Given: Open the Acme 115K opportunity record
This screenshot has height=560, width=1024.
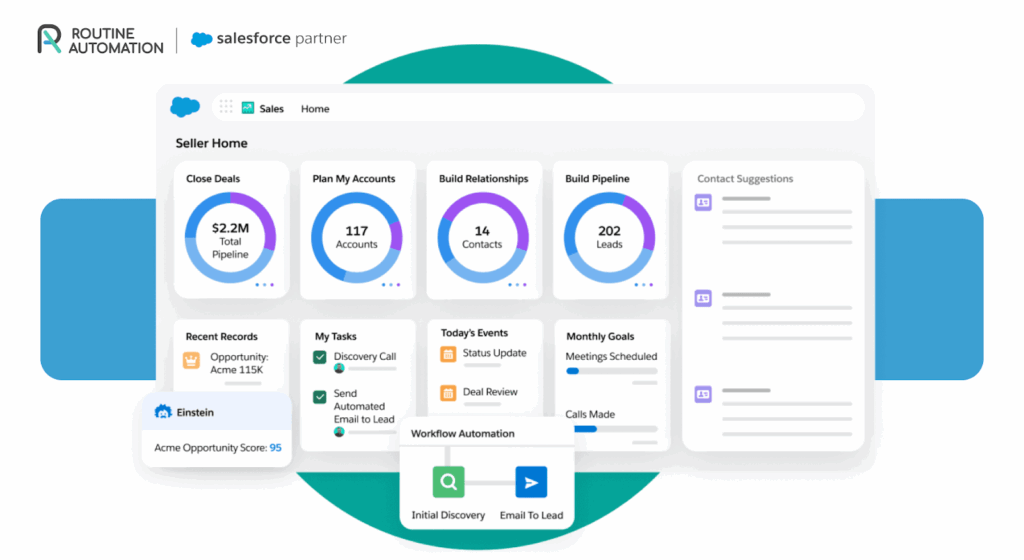Looking at the screenshot, I should point(236,363).
